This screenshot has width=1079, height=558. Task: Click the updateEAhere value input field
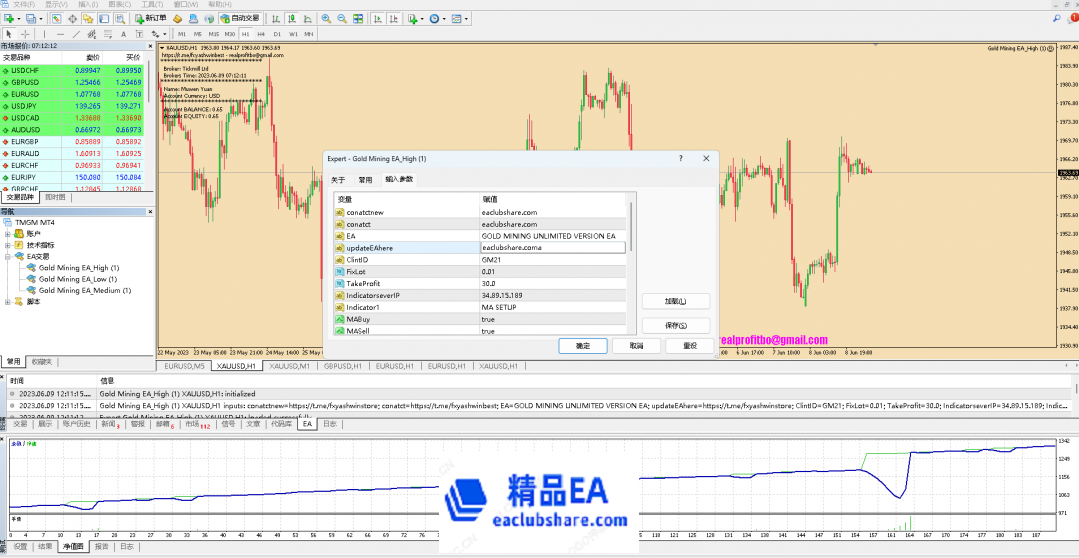click(551, 247)
